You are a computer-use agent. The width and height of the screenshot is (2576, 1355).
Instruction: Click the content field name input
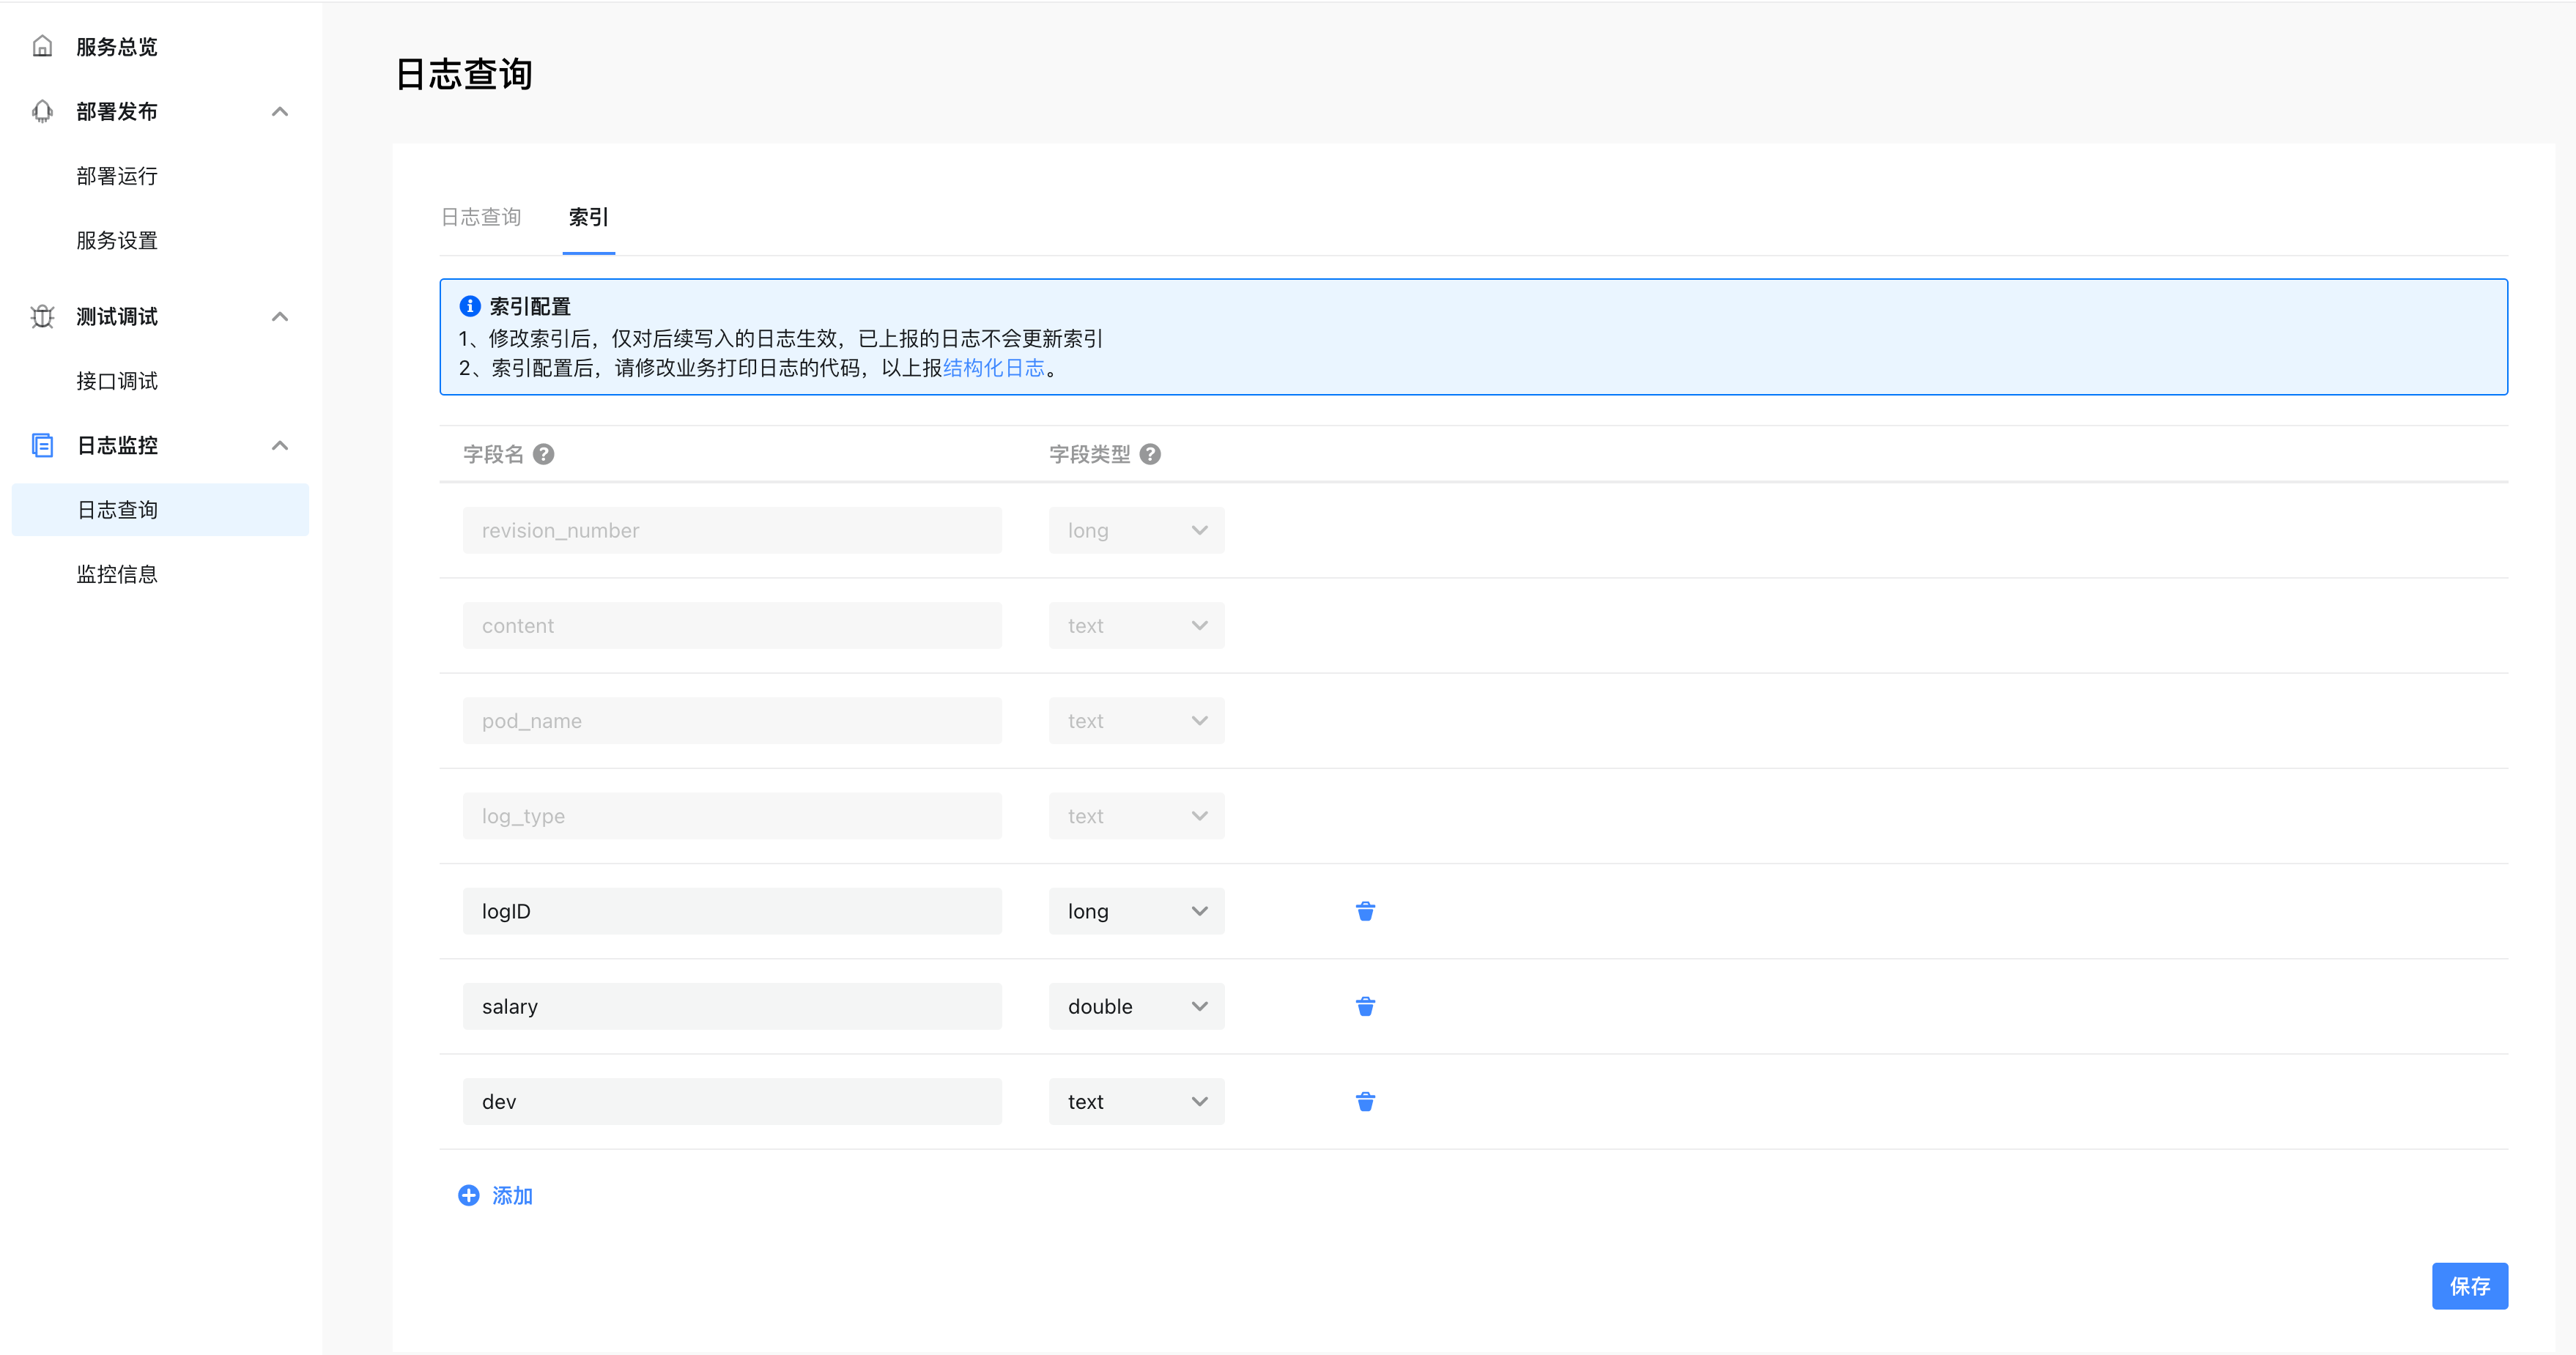(732, 625)
